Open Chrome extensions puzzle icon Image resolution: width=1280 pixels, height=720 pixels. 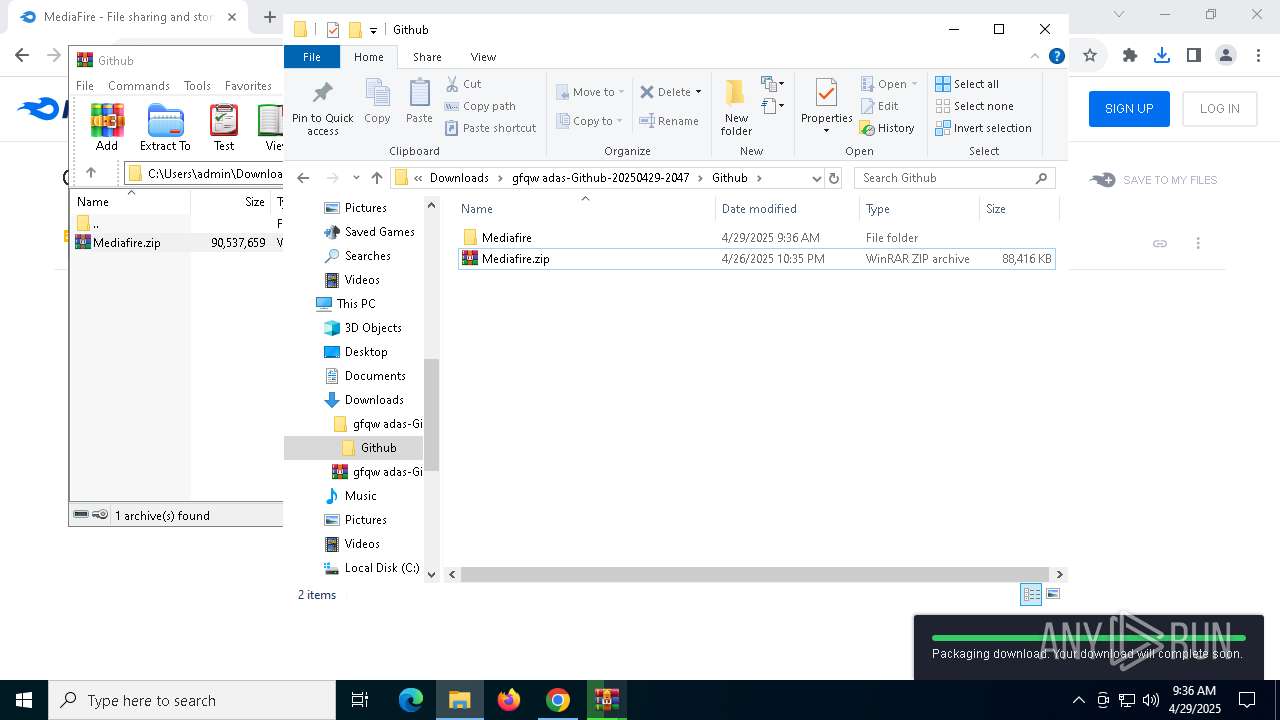(x=1130, y=55)
